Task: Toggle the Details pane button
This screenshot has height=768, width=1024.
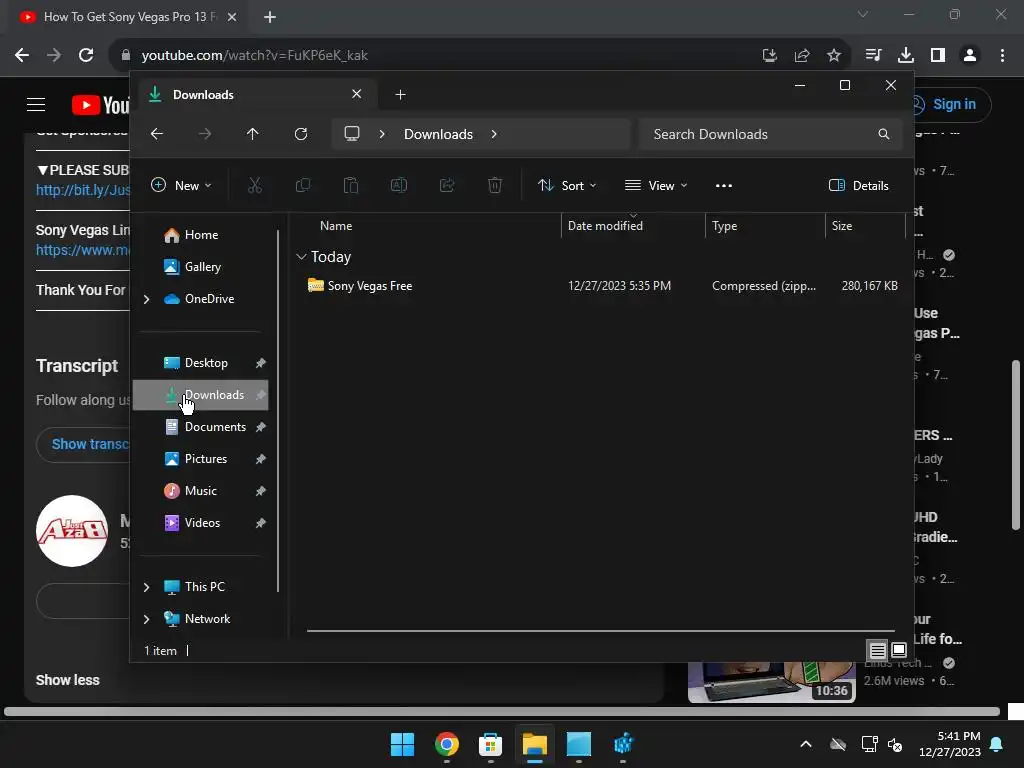Action: tap(858, 185)
